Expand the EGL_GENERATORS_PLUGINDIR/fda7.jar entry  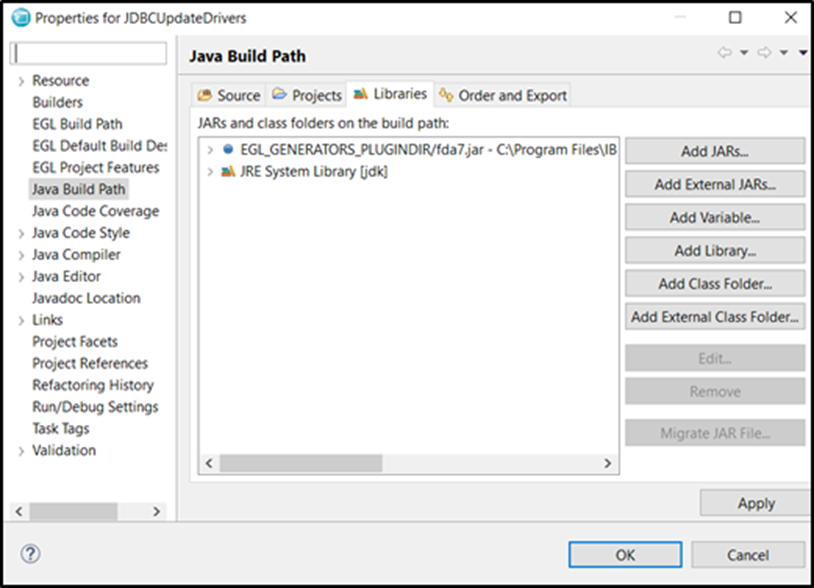click(210, 150)
